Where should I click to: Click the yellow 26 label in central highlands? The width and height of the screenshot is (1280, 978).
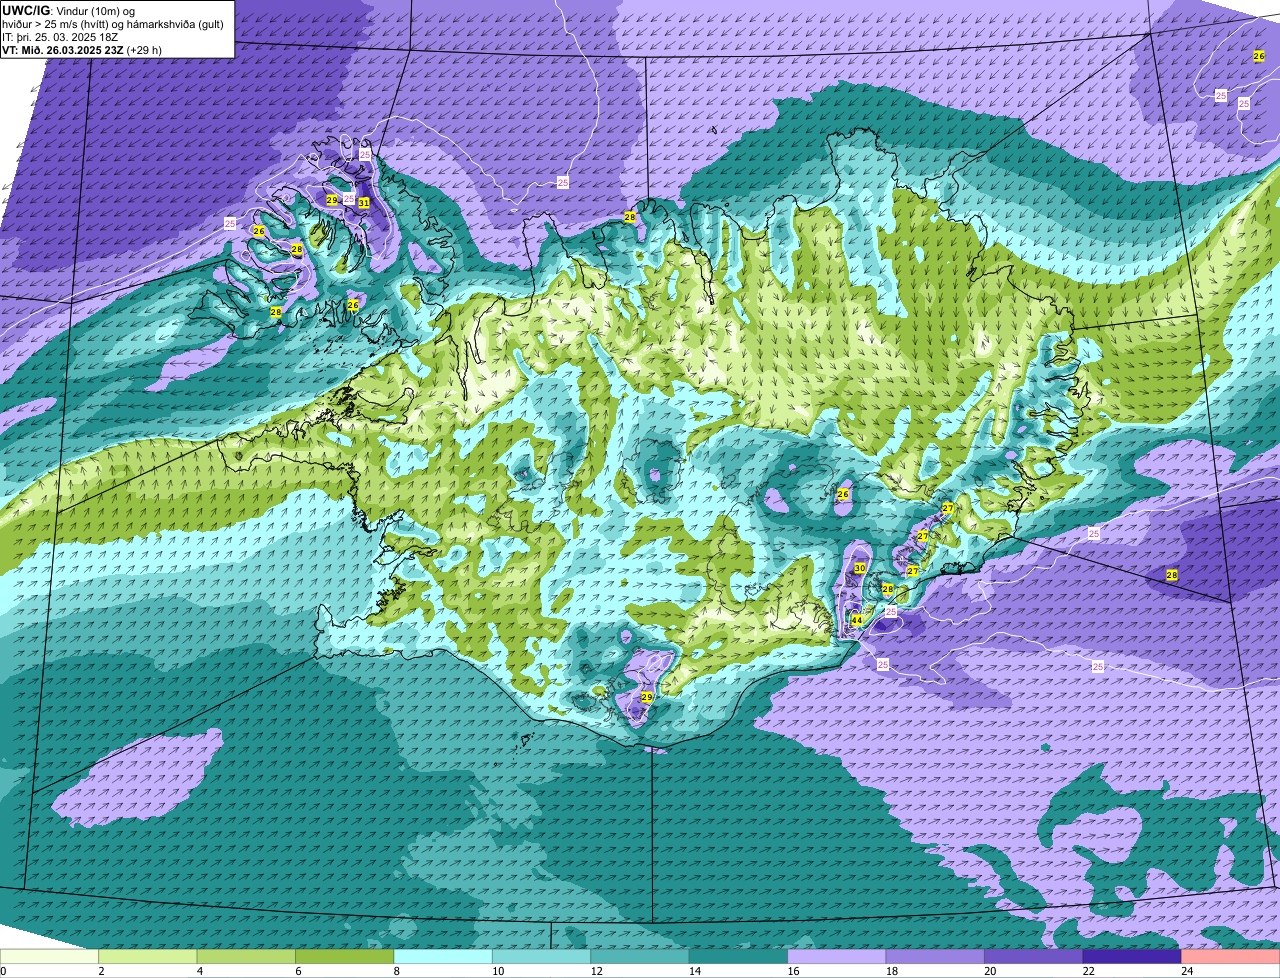(x=843, y=494)
